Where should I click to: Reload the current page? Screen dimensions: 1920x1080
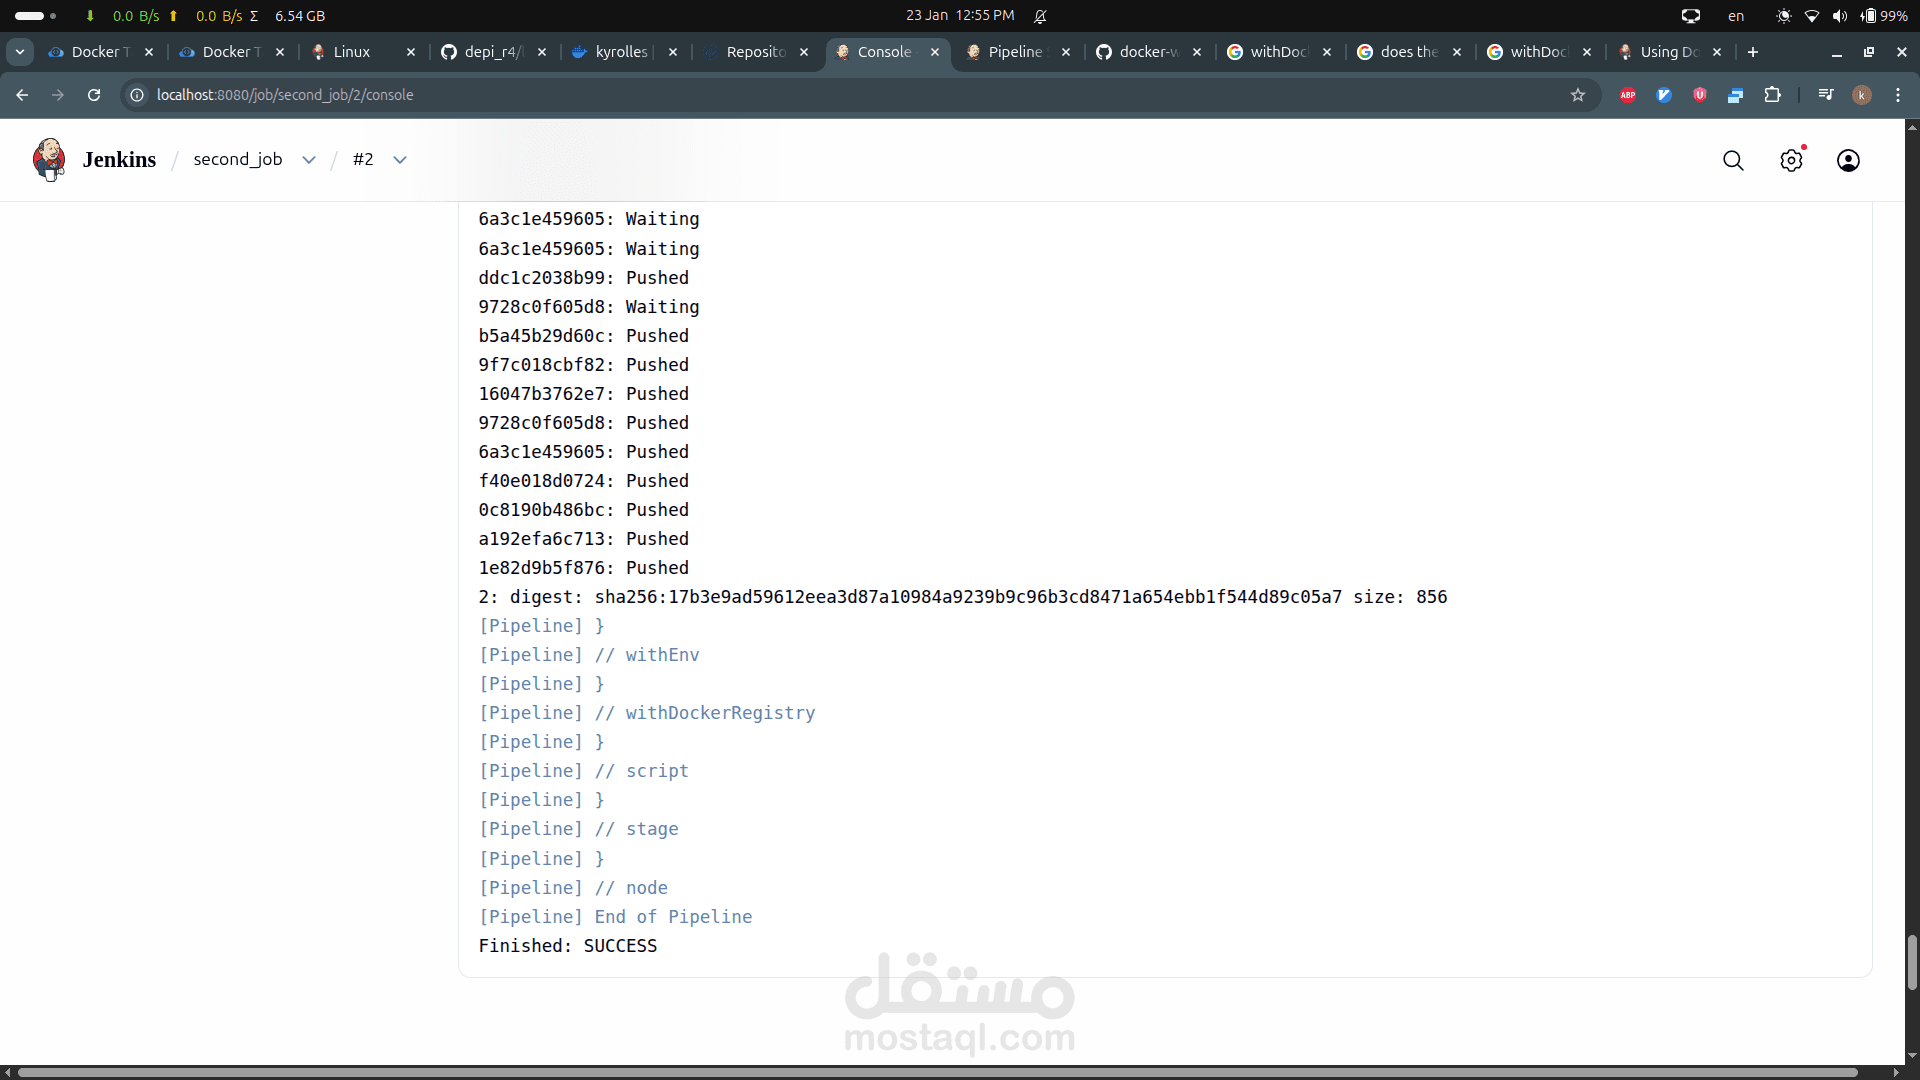pyautogui.click(x=94, y=95)
